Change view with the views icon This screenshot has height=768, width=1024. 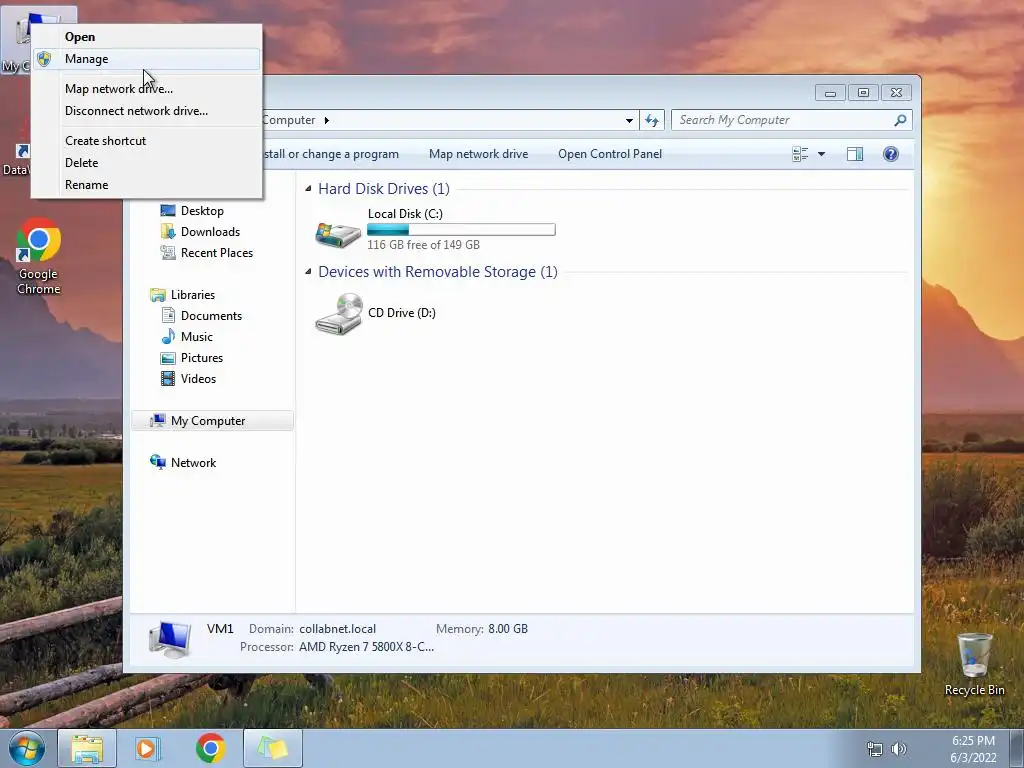800,154
